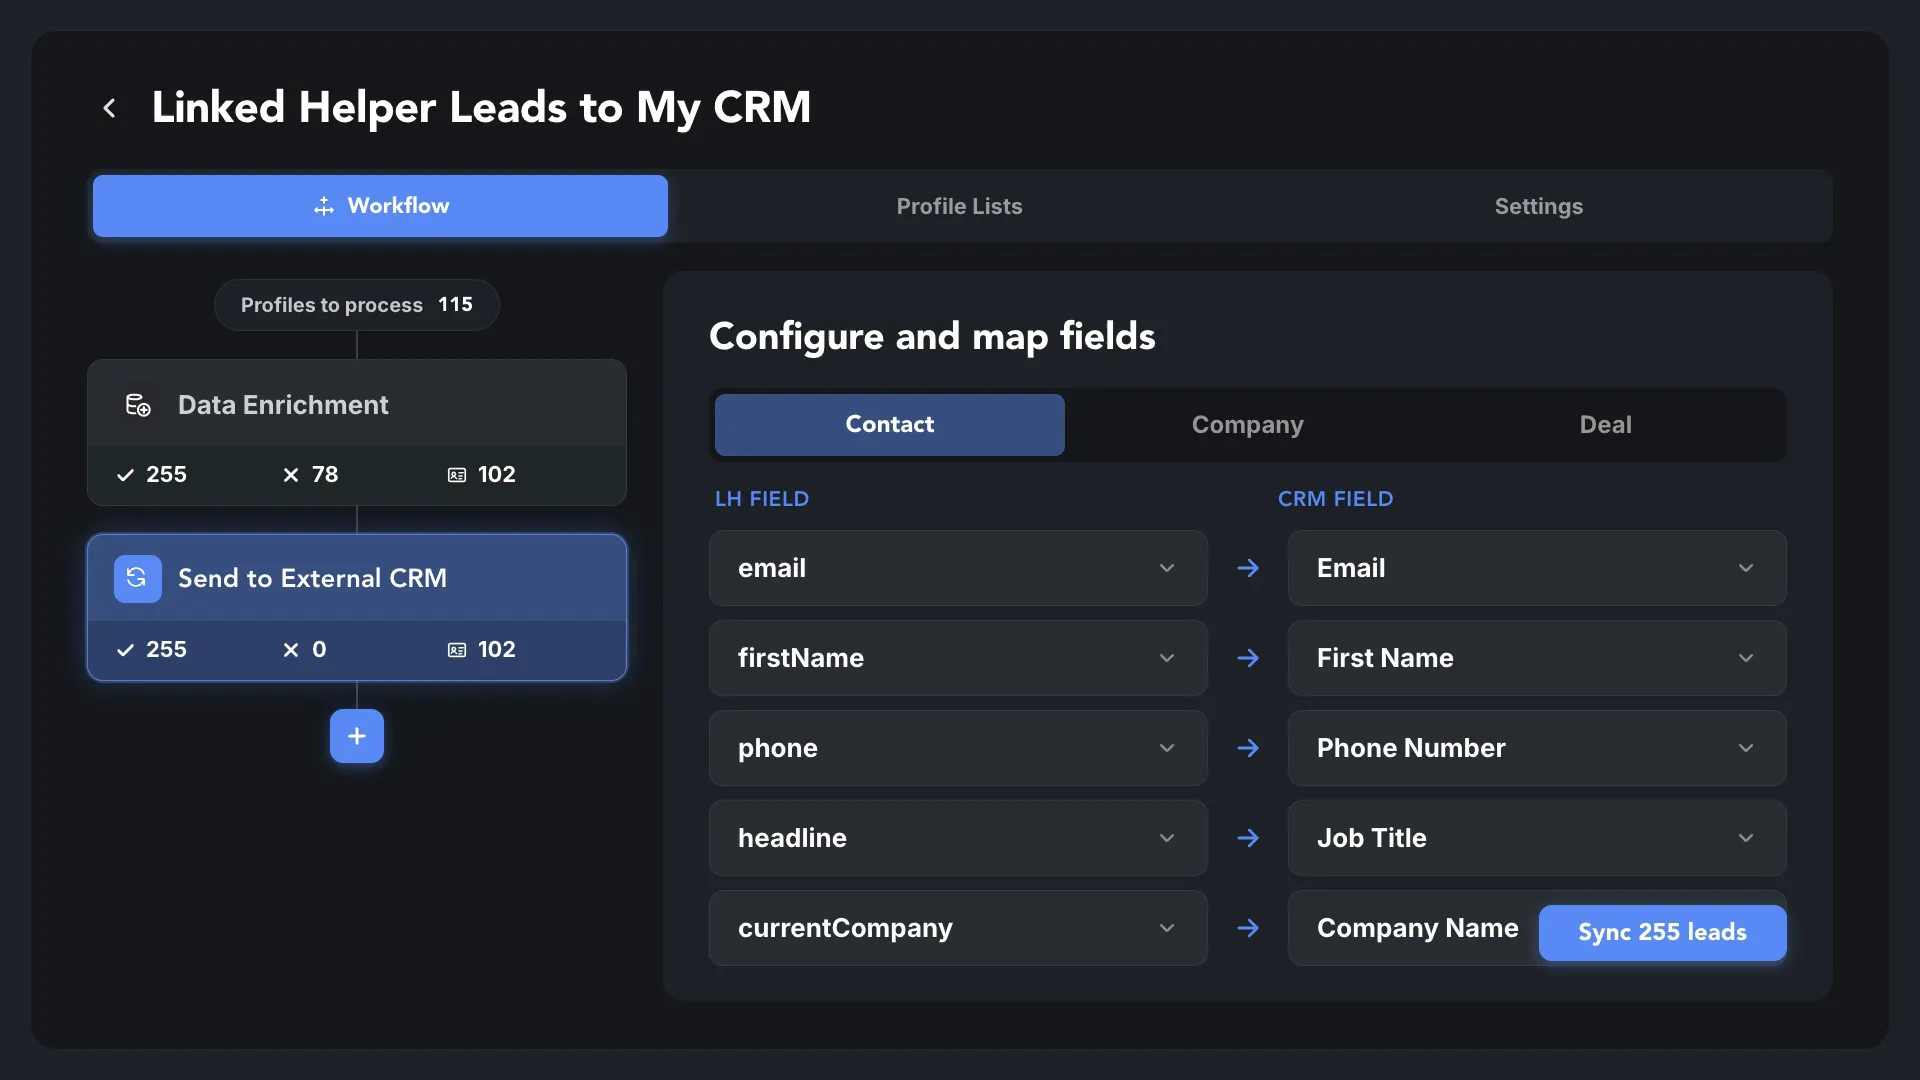Open the Phone Number CRM field dropdown

click(x=1537, y=748)
